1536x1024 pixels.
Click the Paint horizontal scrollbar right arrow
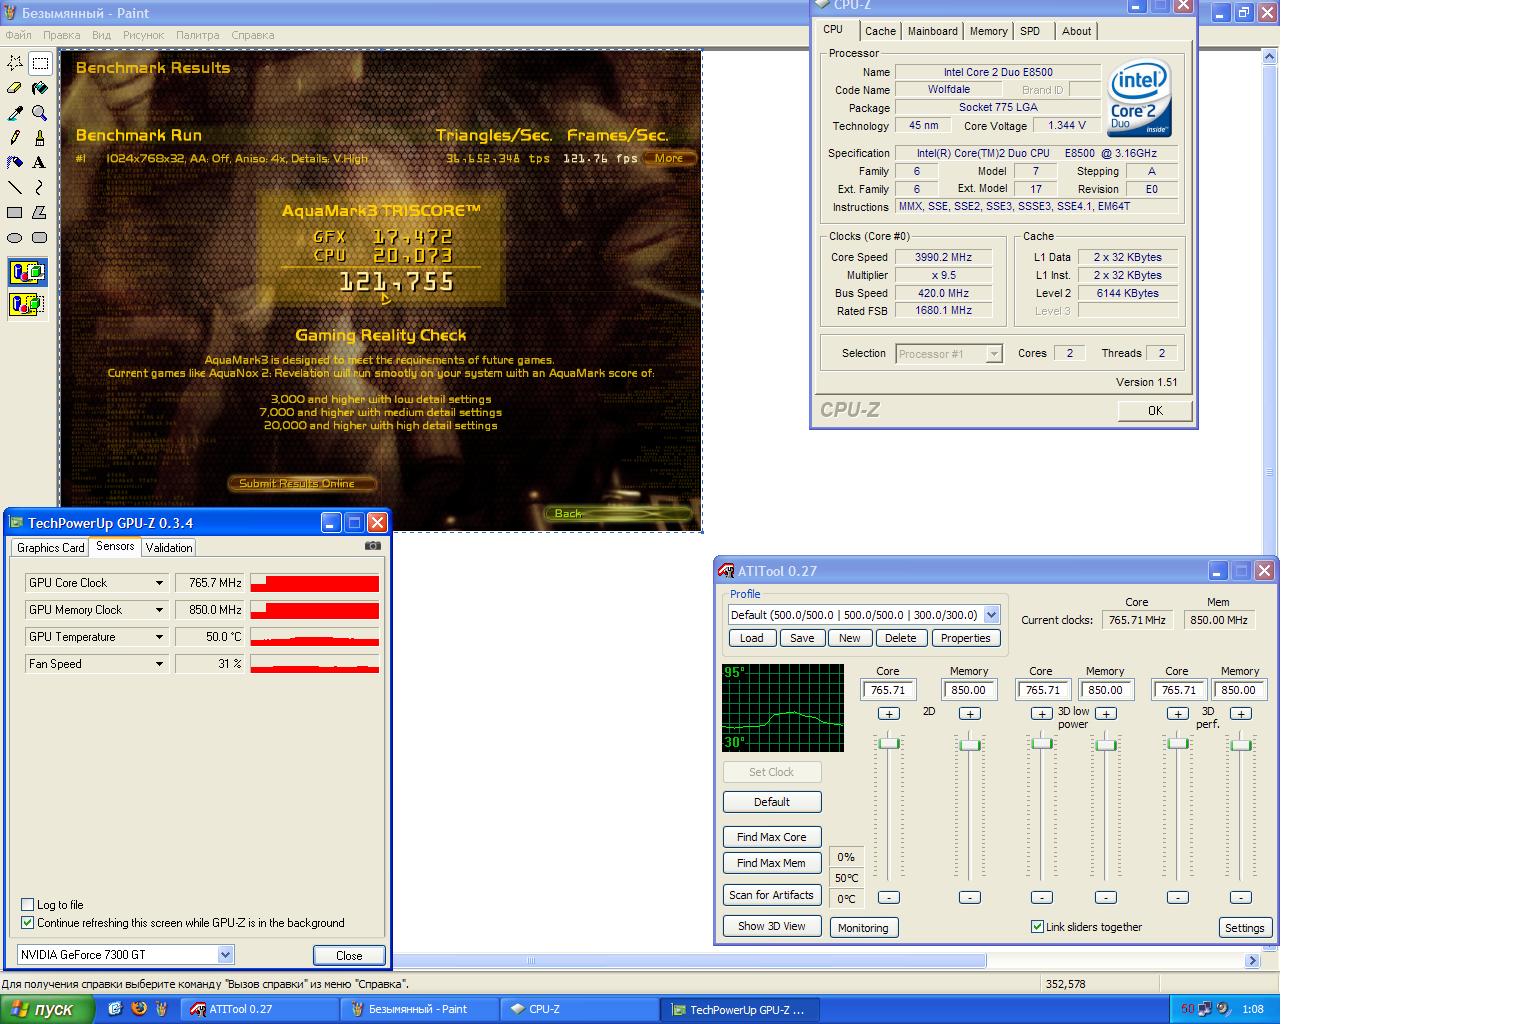coord(1252,961)
